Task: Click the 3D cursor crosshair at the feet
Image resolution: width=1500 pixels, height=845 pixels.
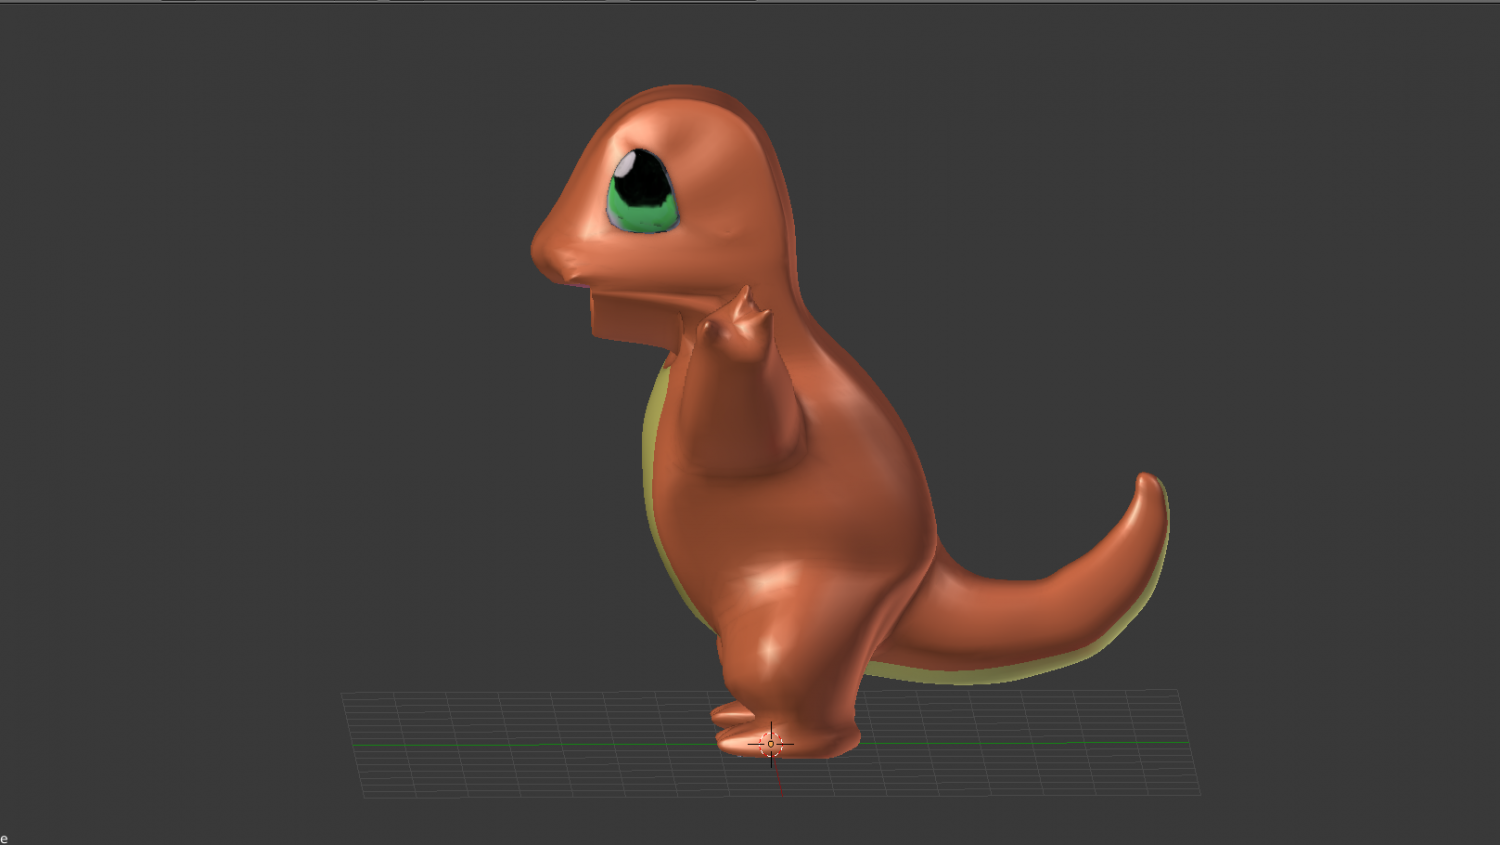Action: tap(771, 743)
